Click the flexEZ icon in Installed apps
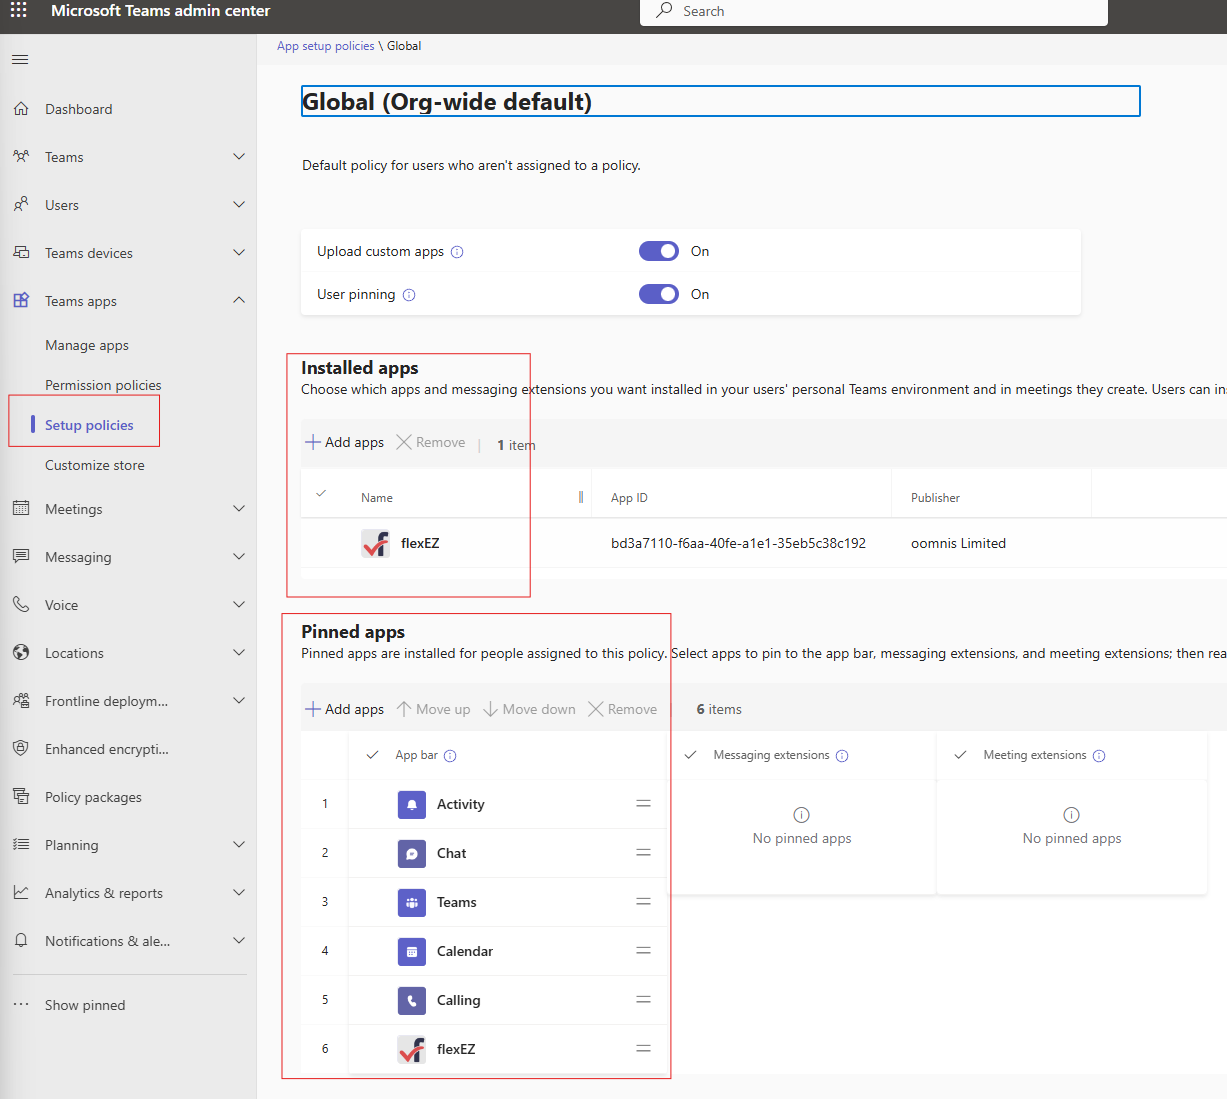The height and width of the screenshot is (1099, 1227). click(x=376, y=543)
